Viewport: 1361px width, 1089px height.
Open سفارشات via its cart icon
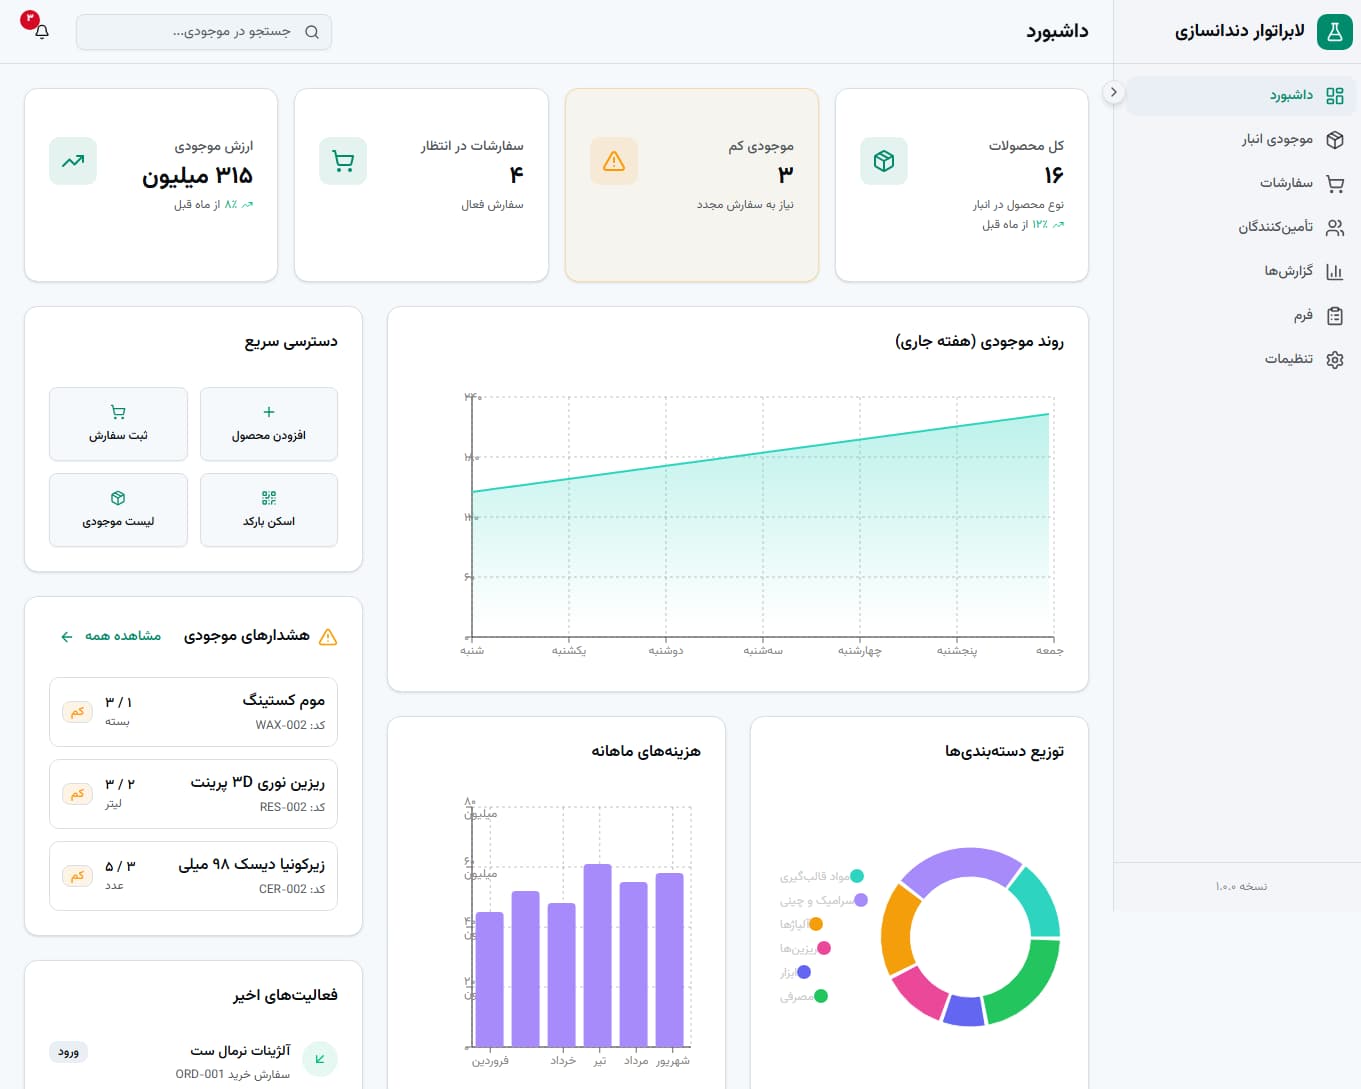pos(1334,184)
